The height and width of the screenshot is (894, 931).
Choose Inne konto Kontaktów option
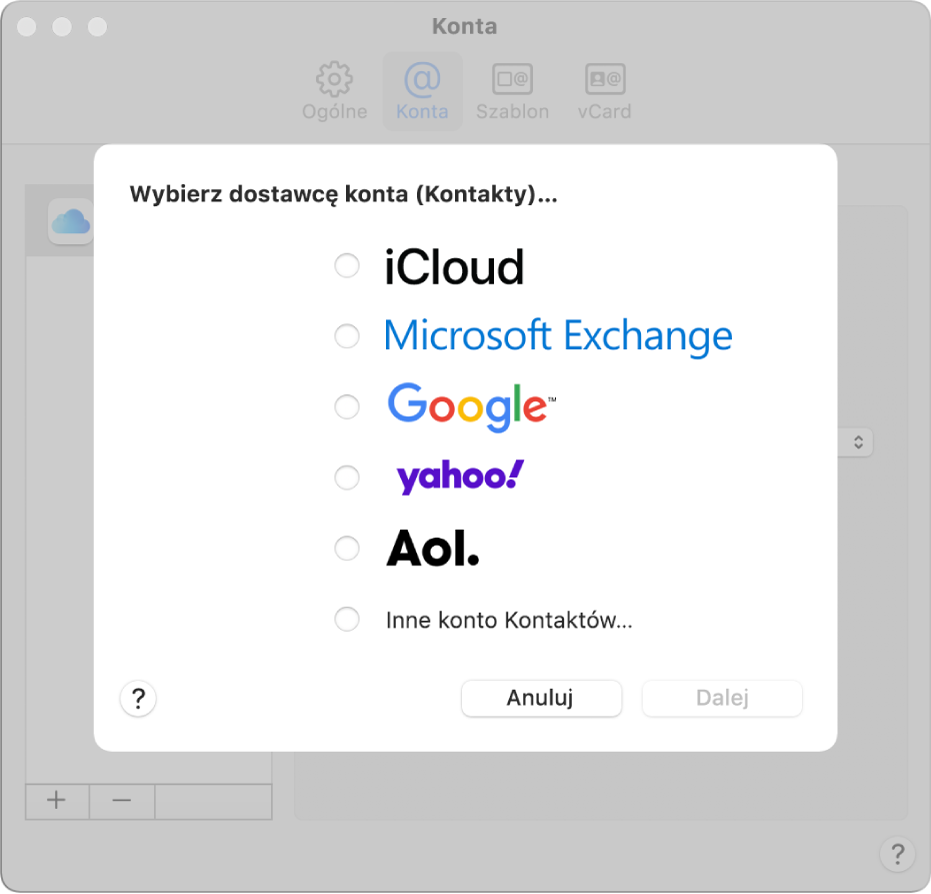347,620
